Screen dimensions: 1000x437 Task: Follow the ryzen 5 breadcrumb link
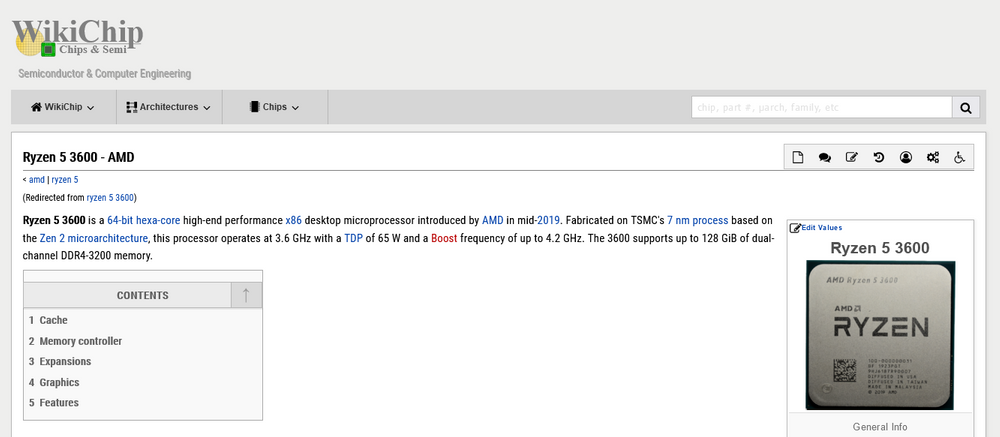[65, 180]
